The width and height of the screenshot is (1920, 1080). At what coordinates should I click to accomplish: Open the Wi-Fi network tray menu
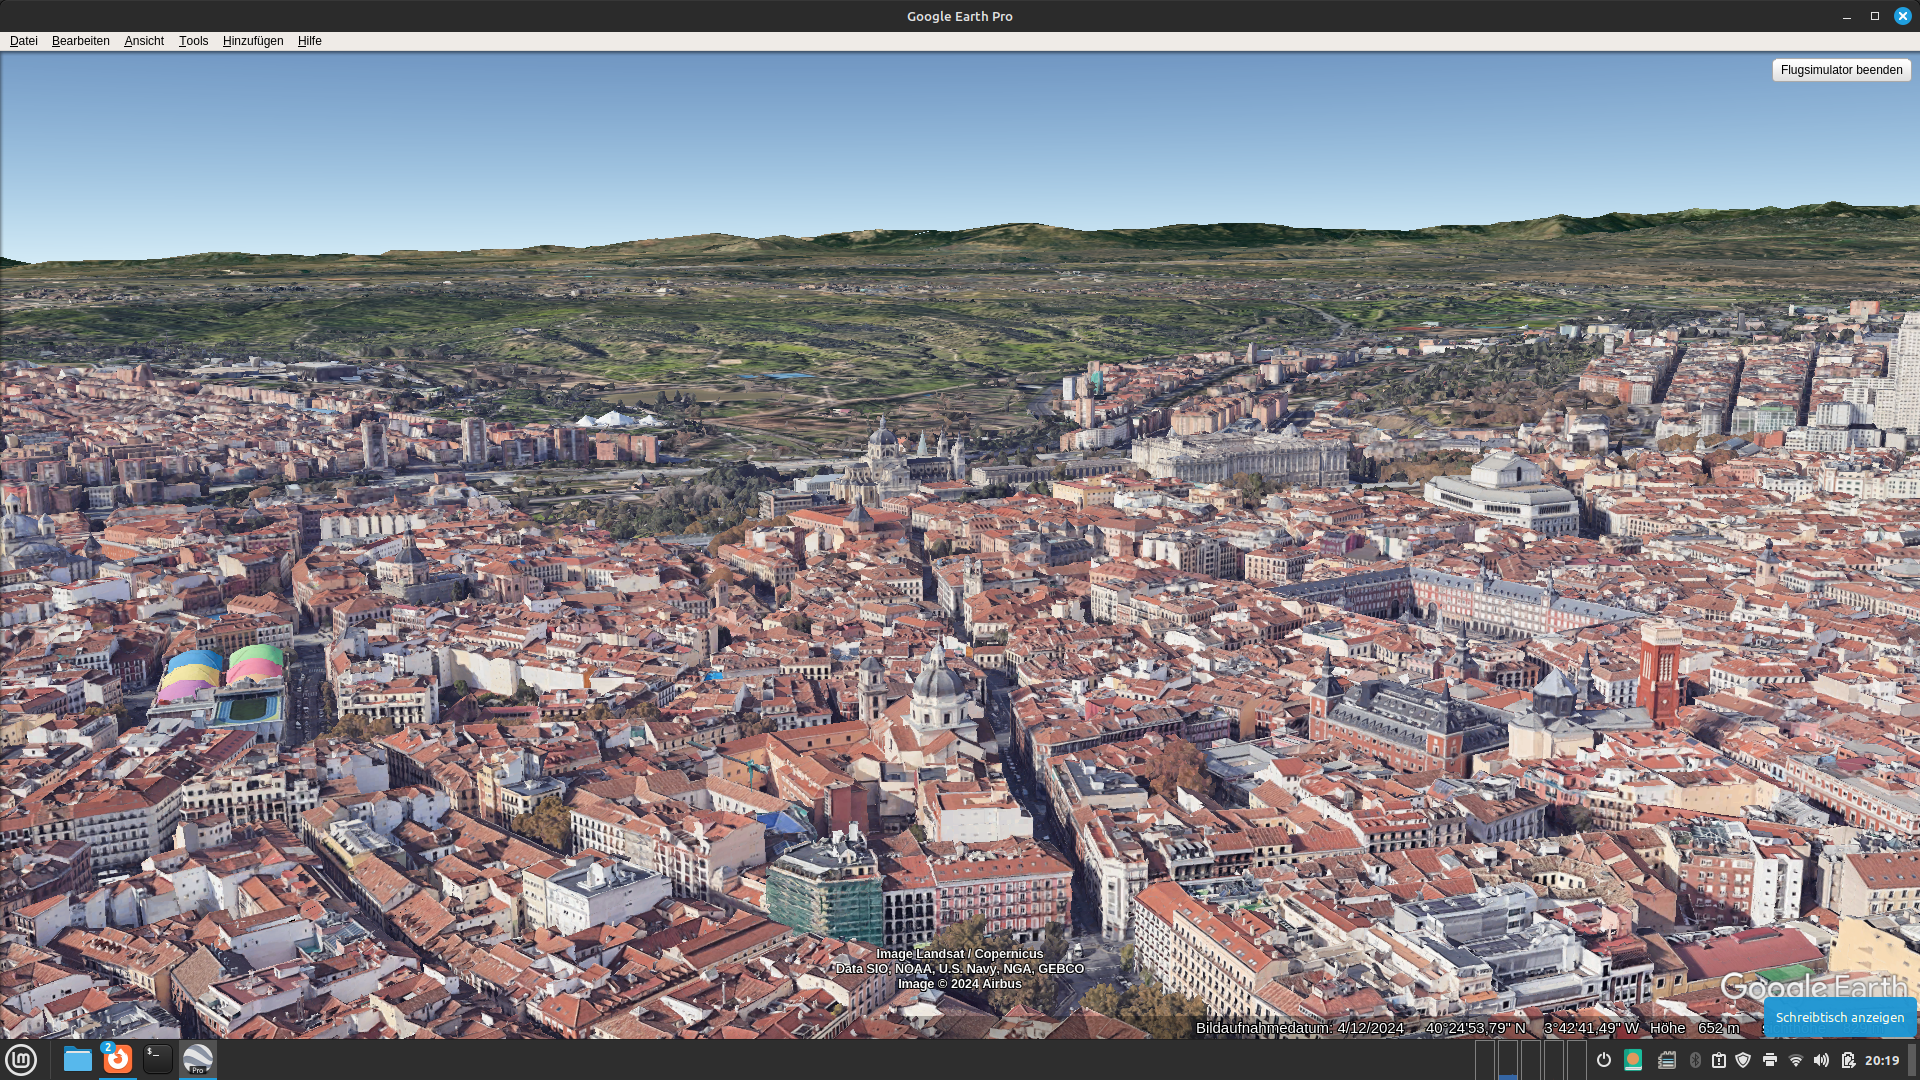[x=1796, y=1060]
